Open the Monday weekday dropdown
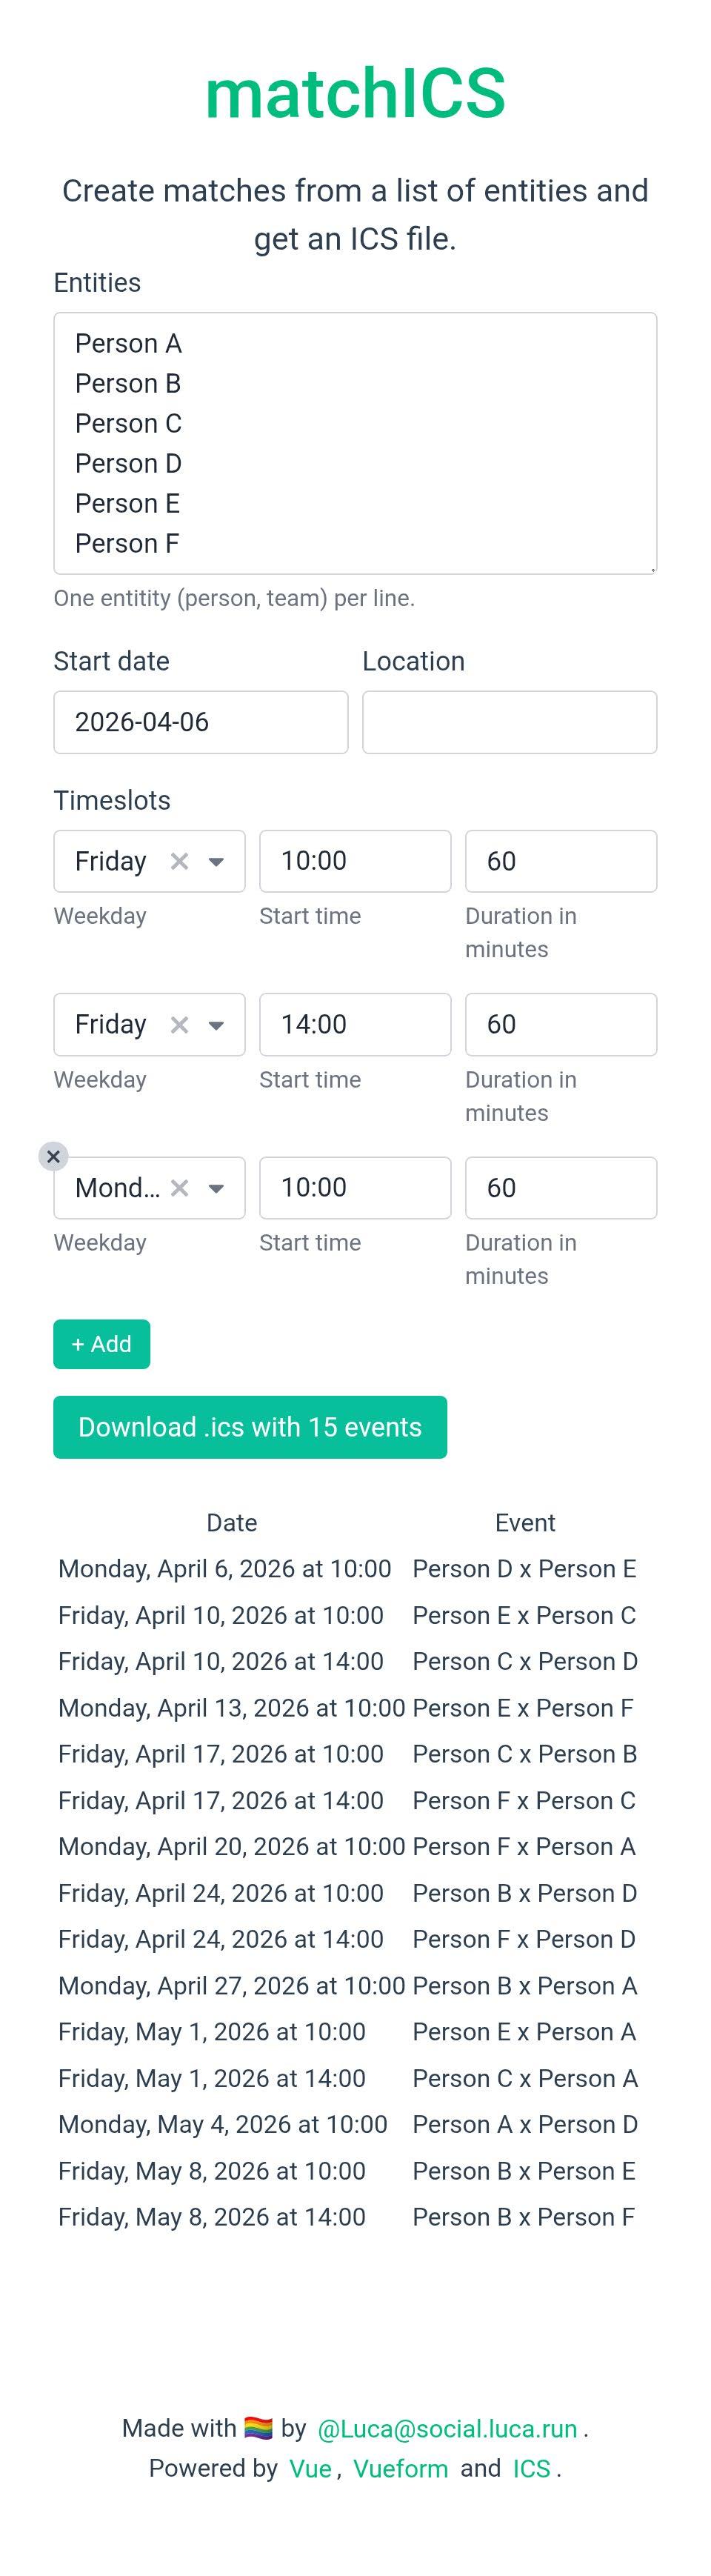Image resolution: width=711 pixels, height=2576 pixels. point(216,1188)
